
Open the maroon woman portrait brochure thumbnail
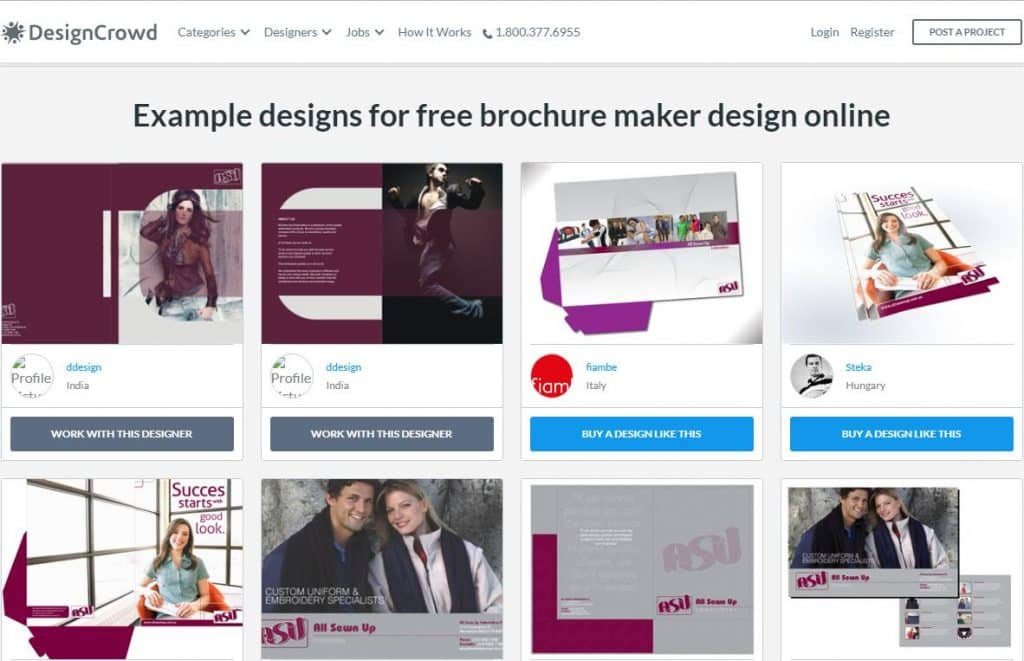click(x=122, y=253)
